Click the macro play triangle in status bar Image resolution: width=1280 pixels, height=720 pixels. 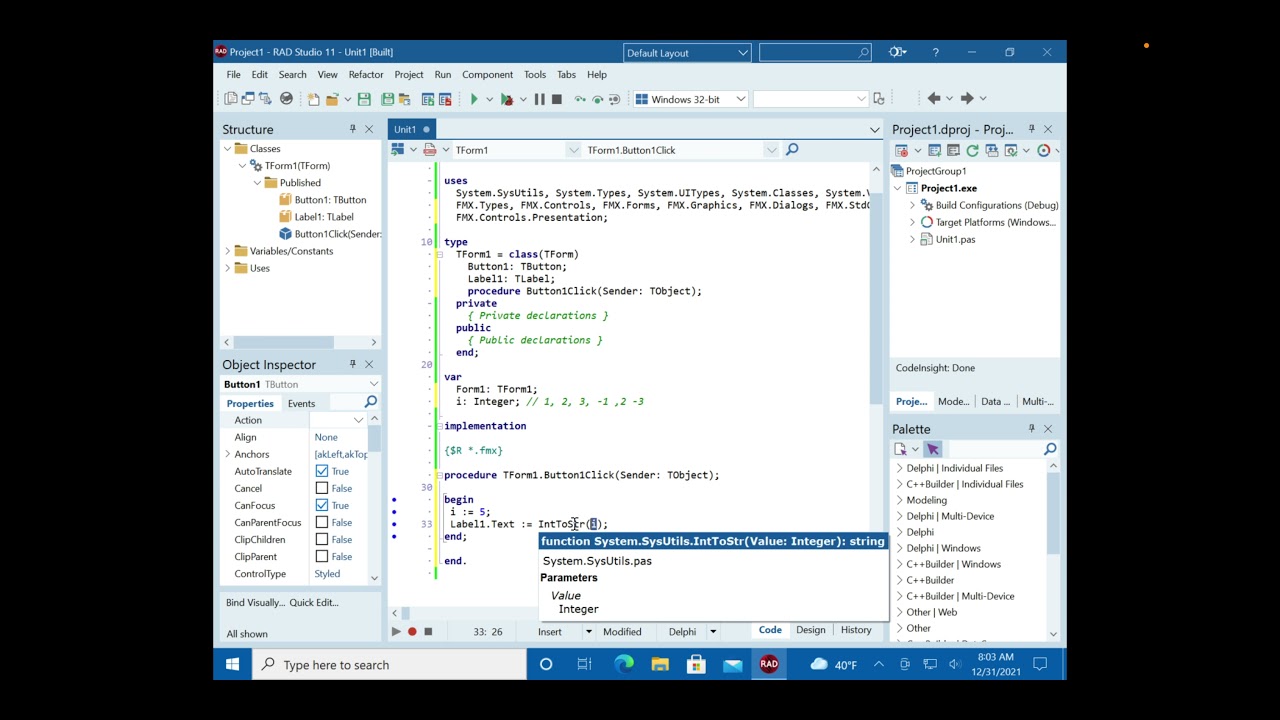point(396,631)
